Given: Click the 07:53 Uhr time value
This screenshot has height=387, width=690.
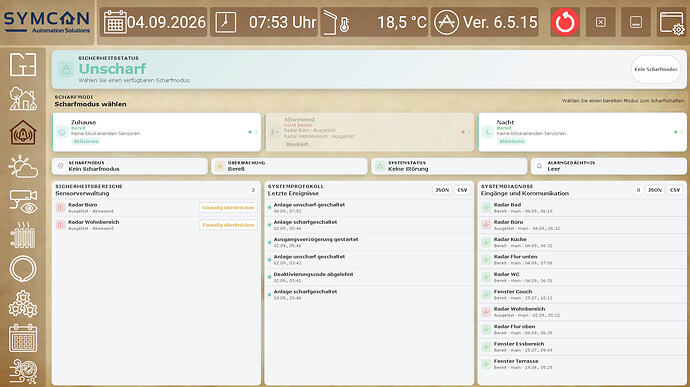Looking at the screenshot, I should [x=283, y=22].
